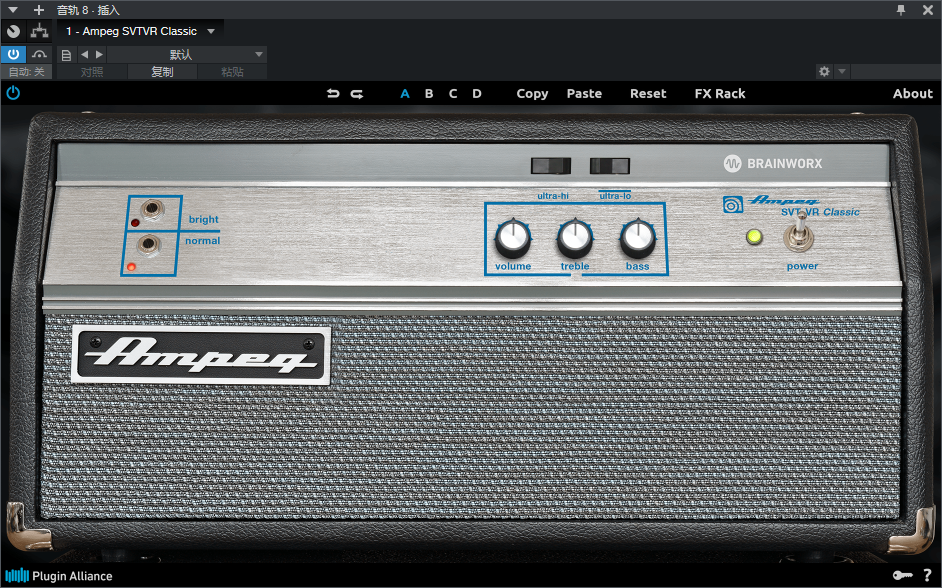Screen dimensions: 942x588
Task: Click the 'SVT VR Classic' text
Action: [820, 212]
